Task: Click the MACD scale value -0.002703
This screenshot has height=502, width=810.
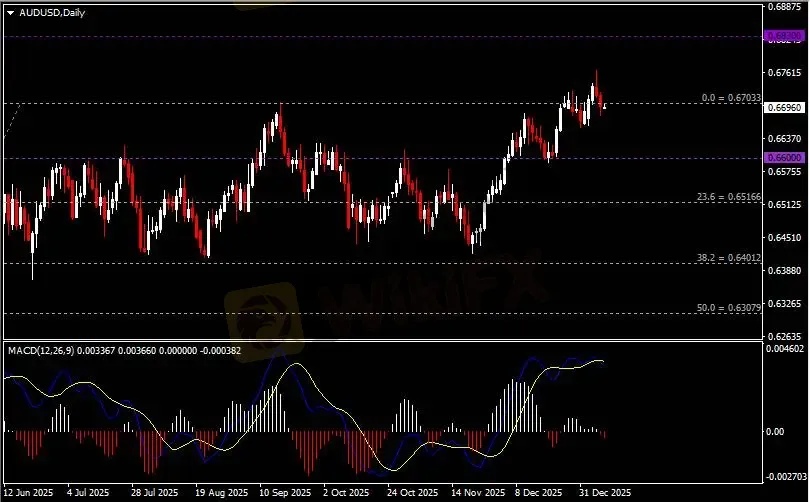Action: coord(785,477)
